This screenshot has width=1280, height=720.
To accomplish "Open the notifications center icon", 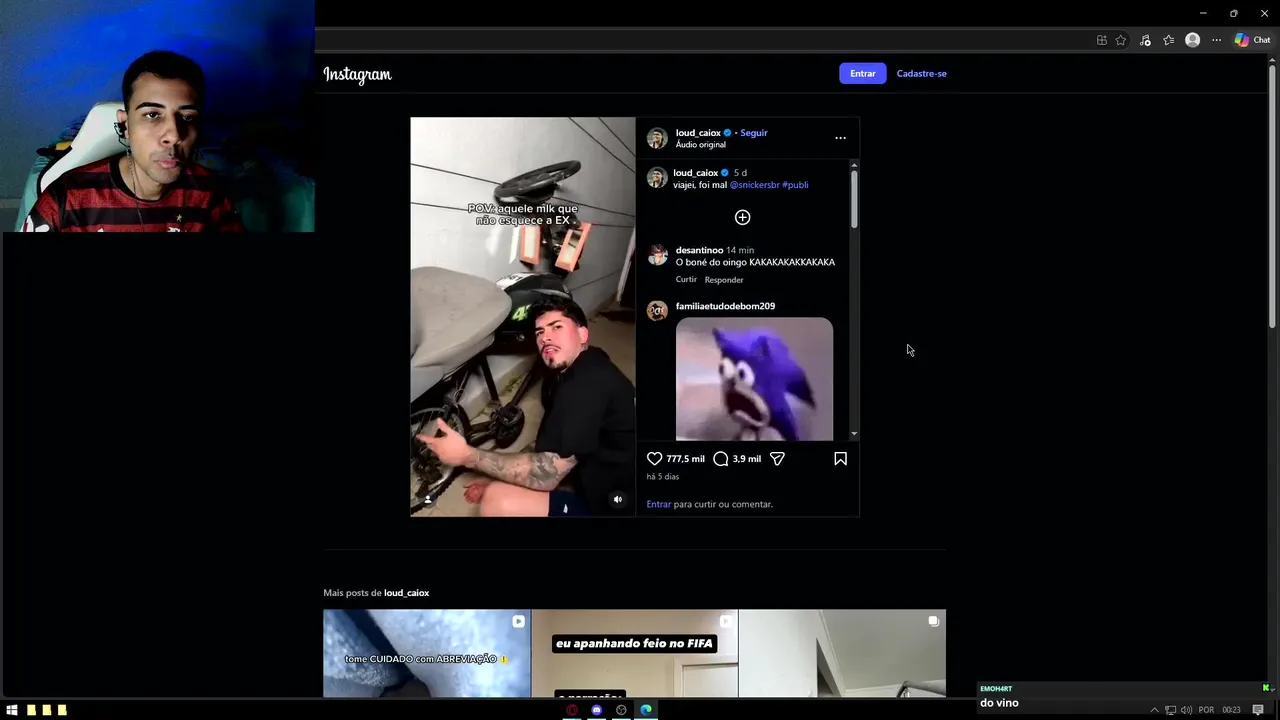I will pos(1258,710).
